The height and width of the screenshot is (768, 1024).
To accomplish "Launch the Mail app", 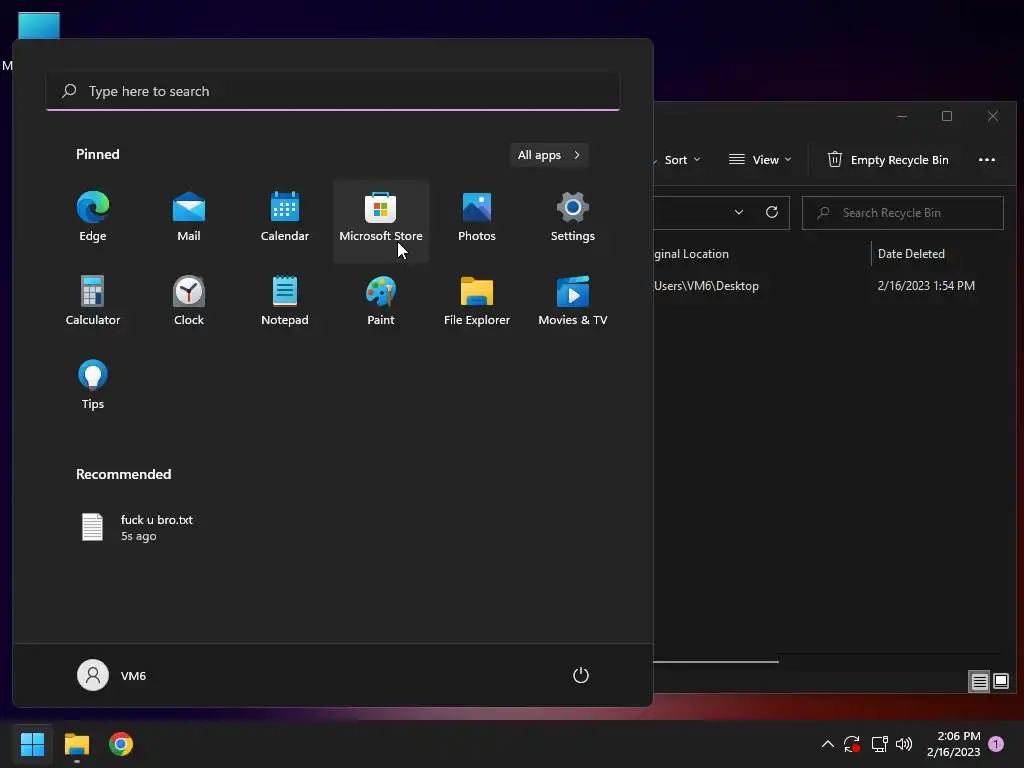I will pos(189,217).
